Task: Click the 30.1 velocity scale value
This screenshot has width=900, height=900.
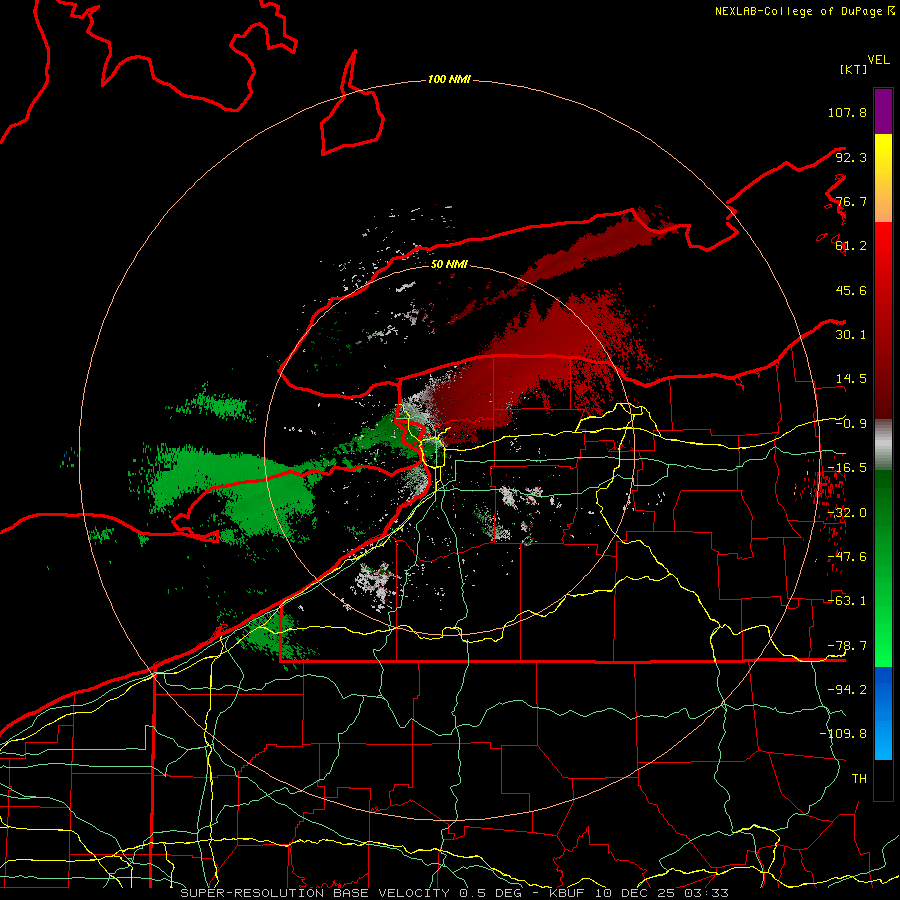Action: pos(851,335)
